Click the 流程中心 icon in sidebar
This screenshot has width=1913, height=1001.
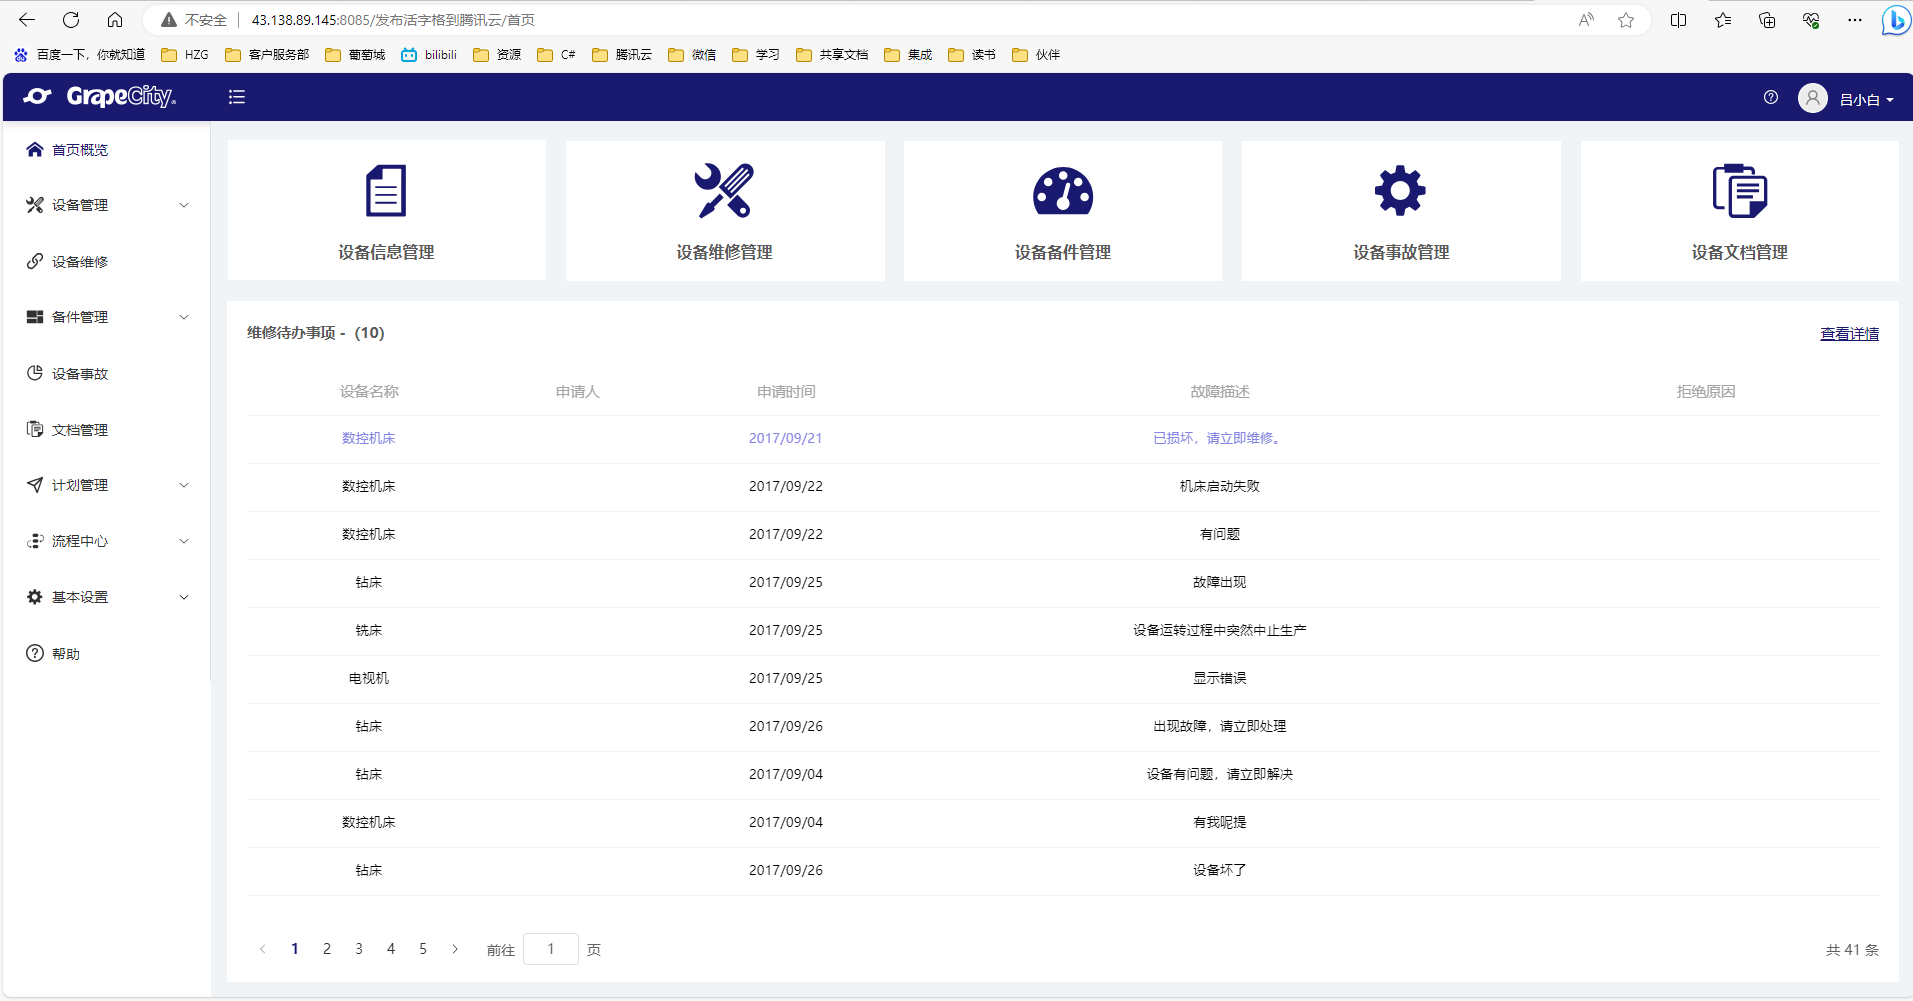(35, 541)
